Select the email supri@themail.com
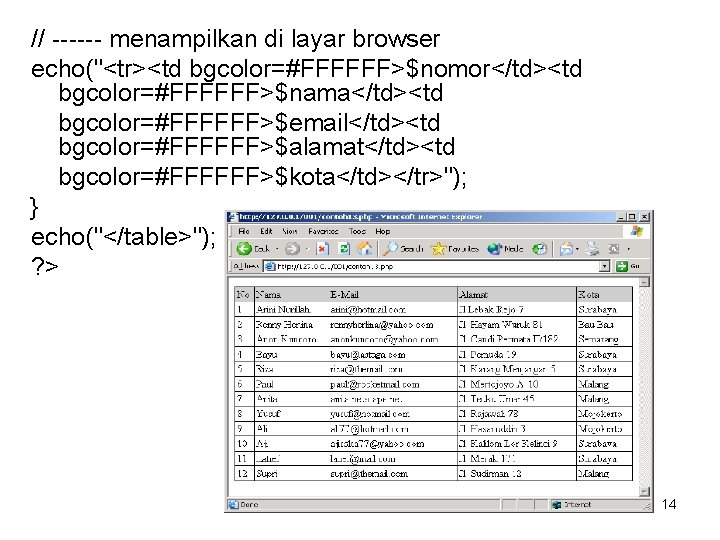720x540 pixels. (x=369, y=473)
